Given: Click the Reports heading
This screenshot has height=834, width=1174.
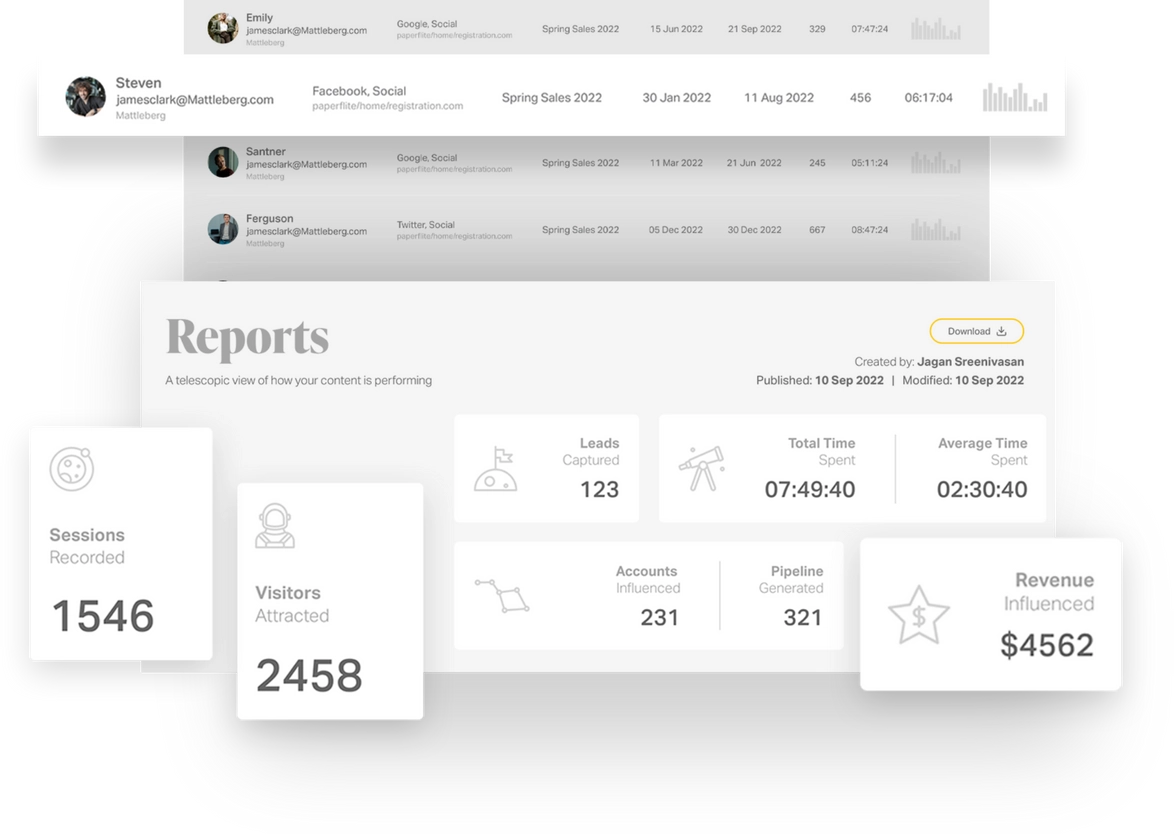Looking at the screenshot, I should 247,338.
